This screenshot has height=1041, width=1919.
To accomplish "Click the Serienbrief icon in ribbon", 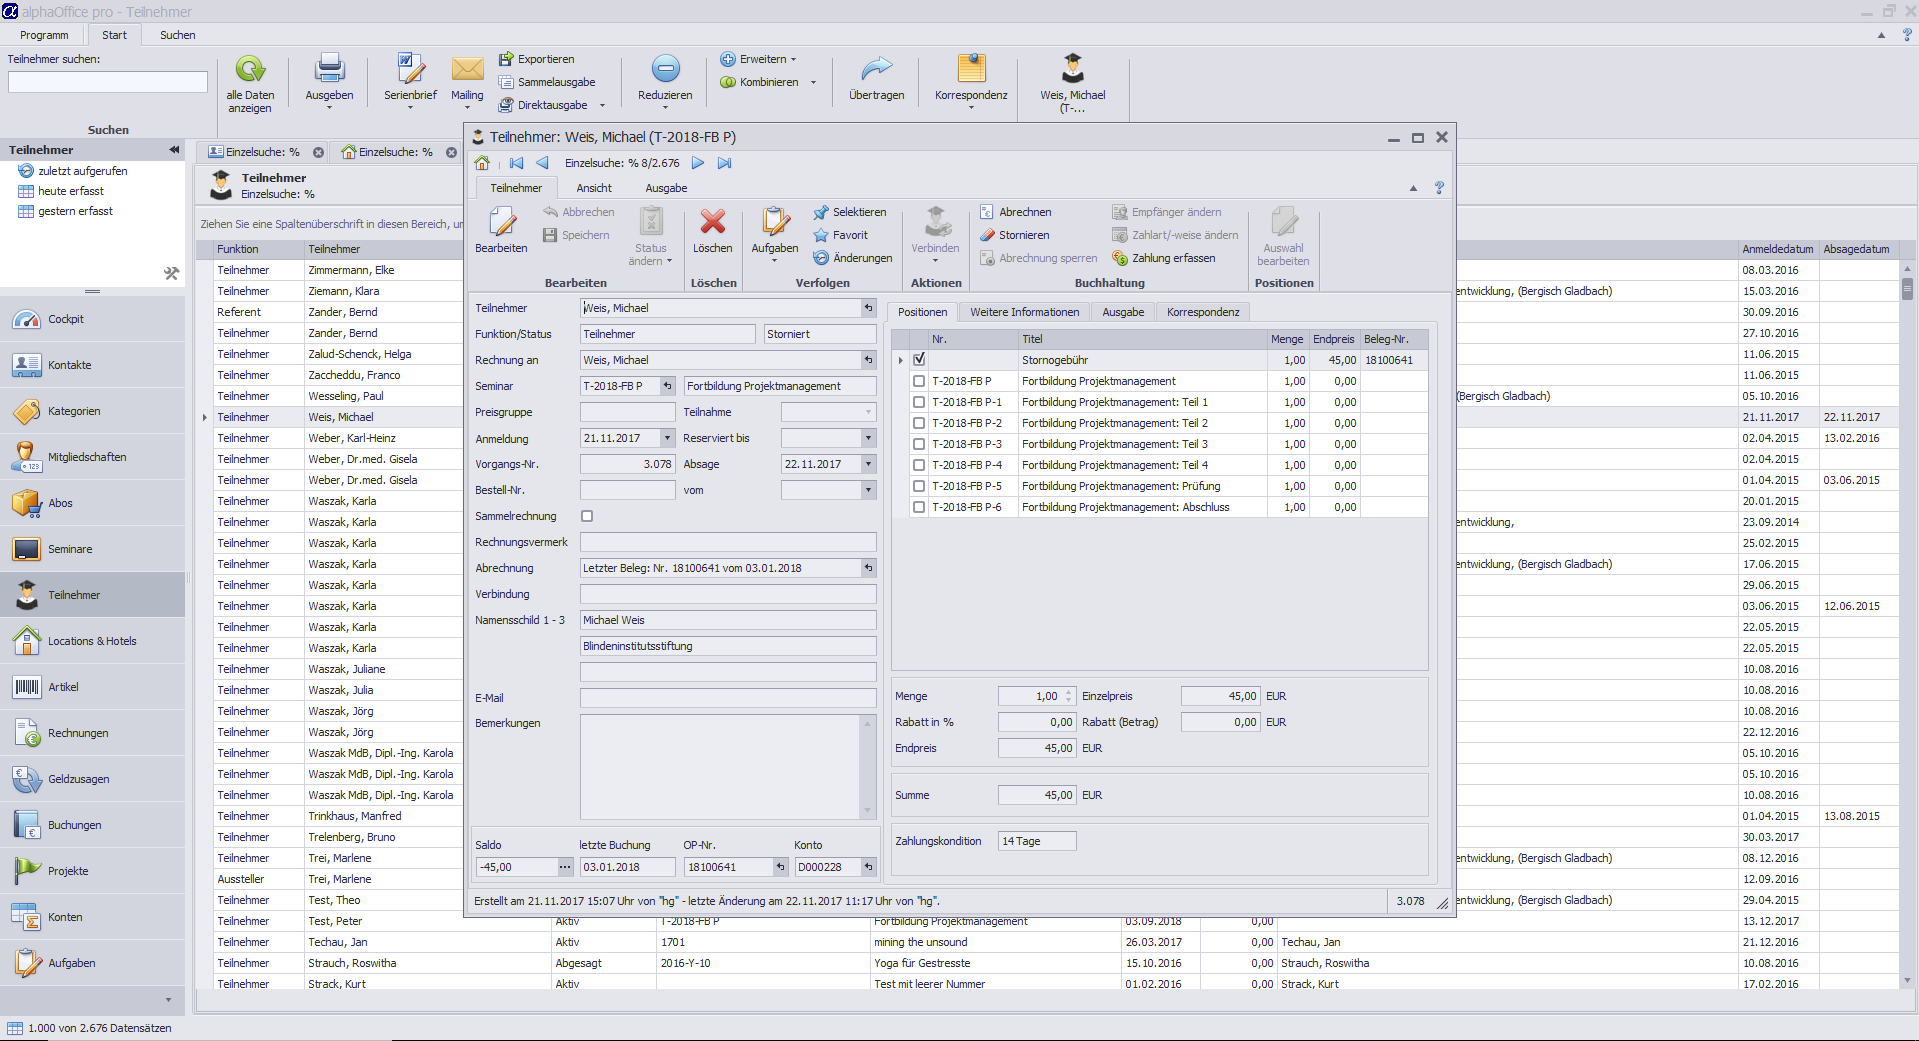I will click(x=410, y=70).
